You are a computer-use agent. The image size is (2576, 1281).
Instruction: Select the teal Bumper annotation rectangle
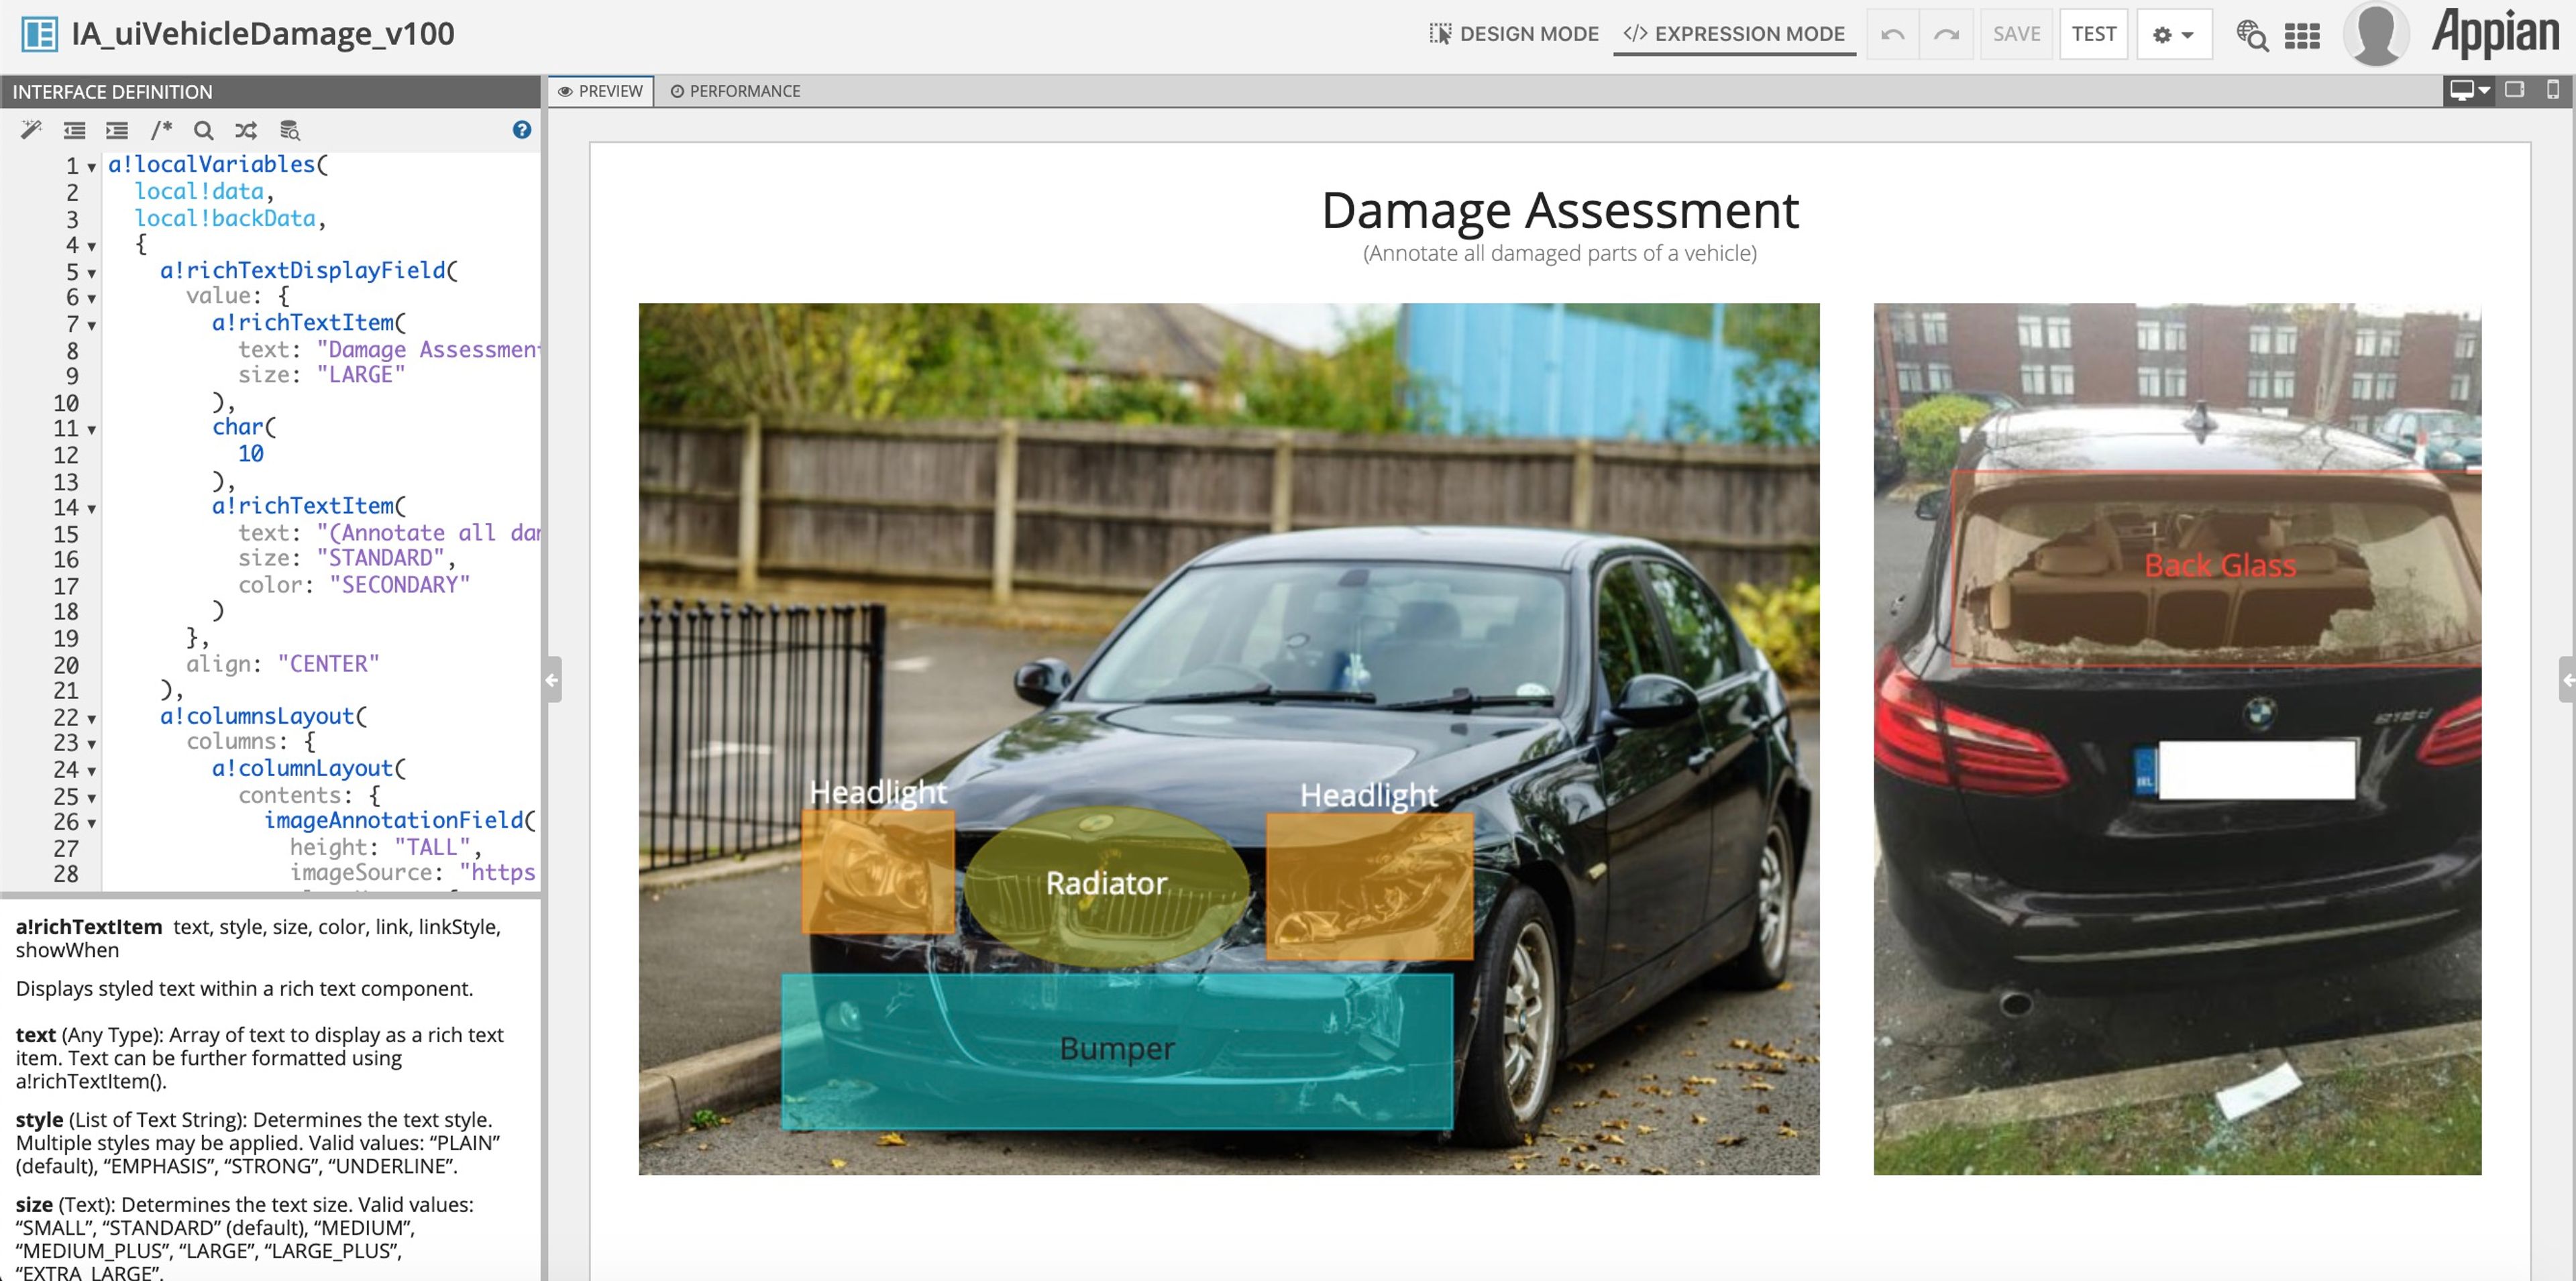coord(1117,1051)
